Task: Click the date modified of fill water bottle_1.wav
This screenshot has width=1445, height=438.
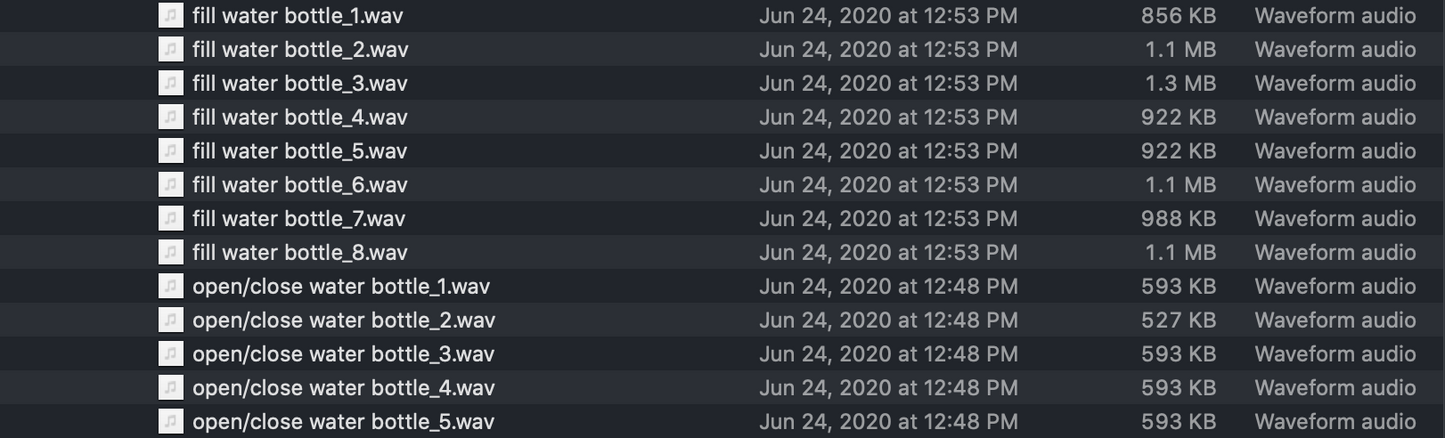Action: (x=888, y=16)
